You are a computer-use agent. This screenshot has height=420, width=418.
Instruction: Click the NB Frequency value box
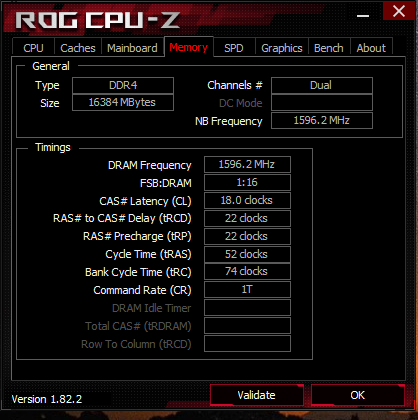(322, 120)
